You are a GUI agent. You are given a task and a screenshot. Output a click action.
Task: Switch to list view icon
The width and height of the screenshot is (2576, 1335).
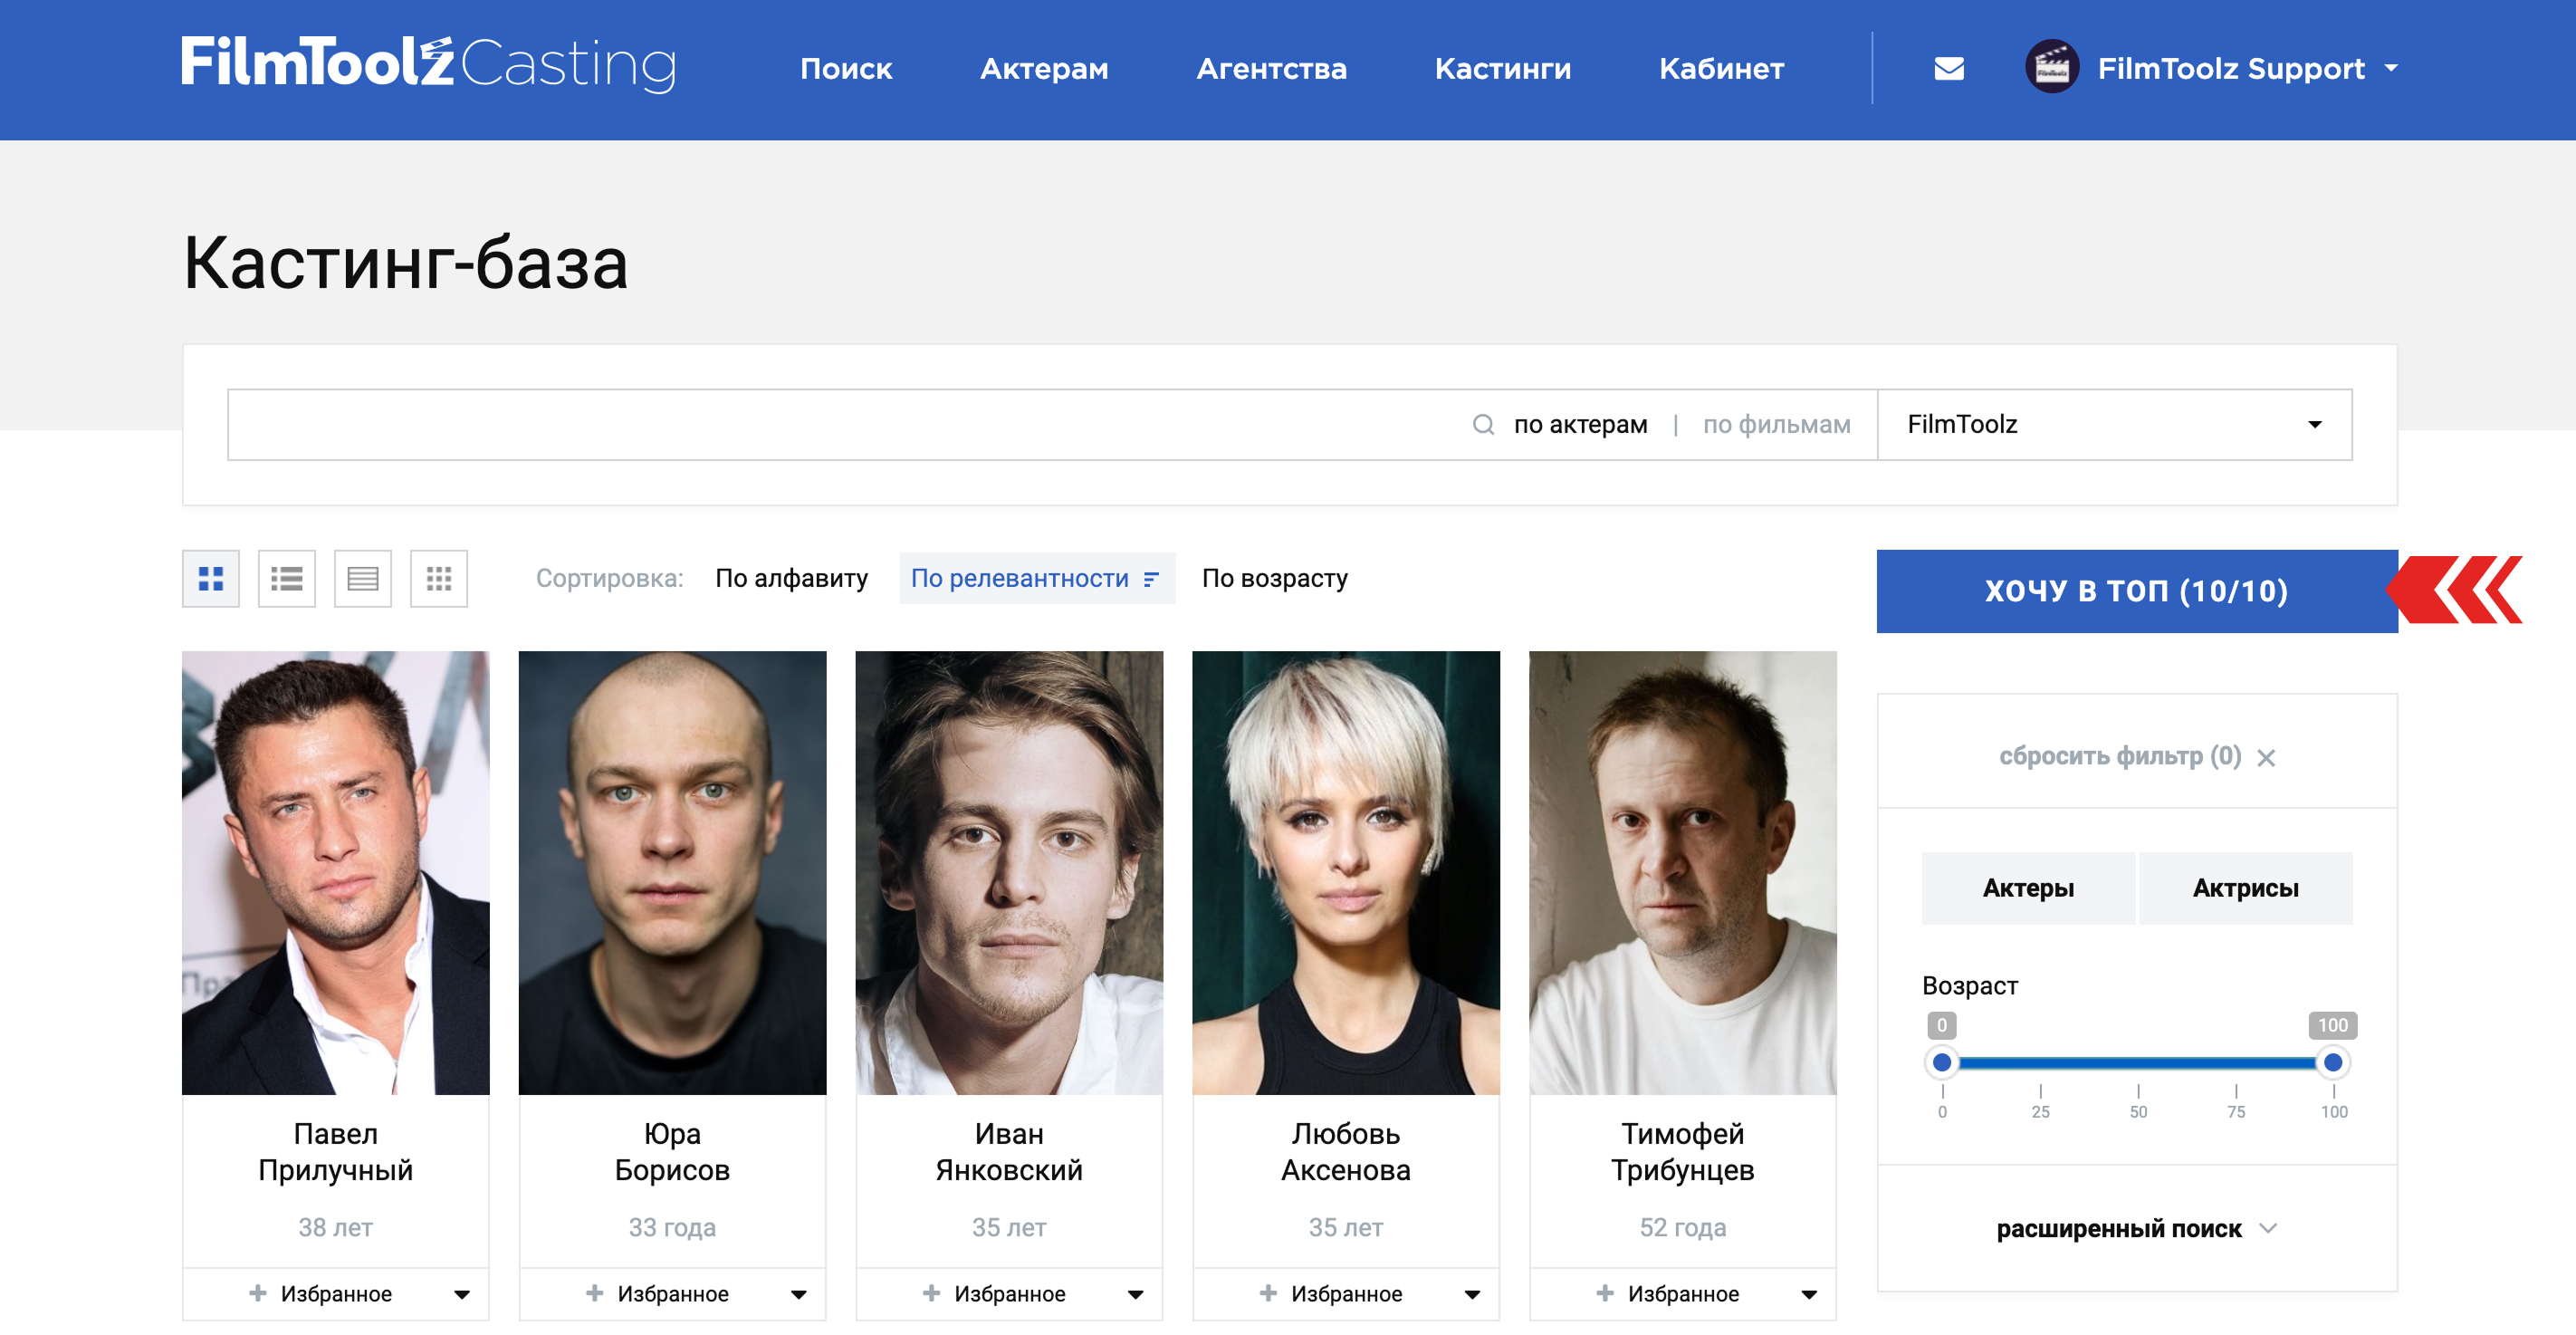click(286, 578)
